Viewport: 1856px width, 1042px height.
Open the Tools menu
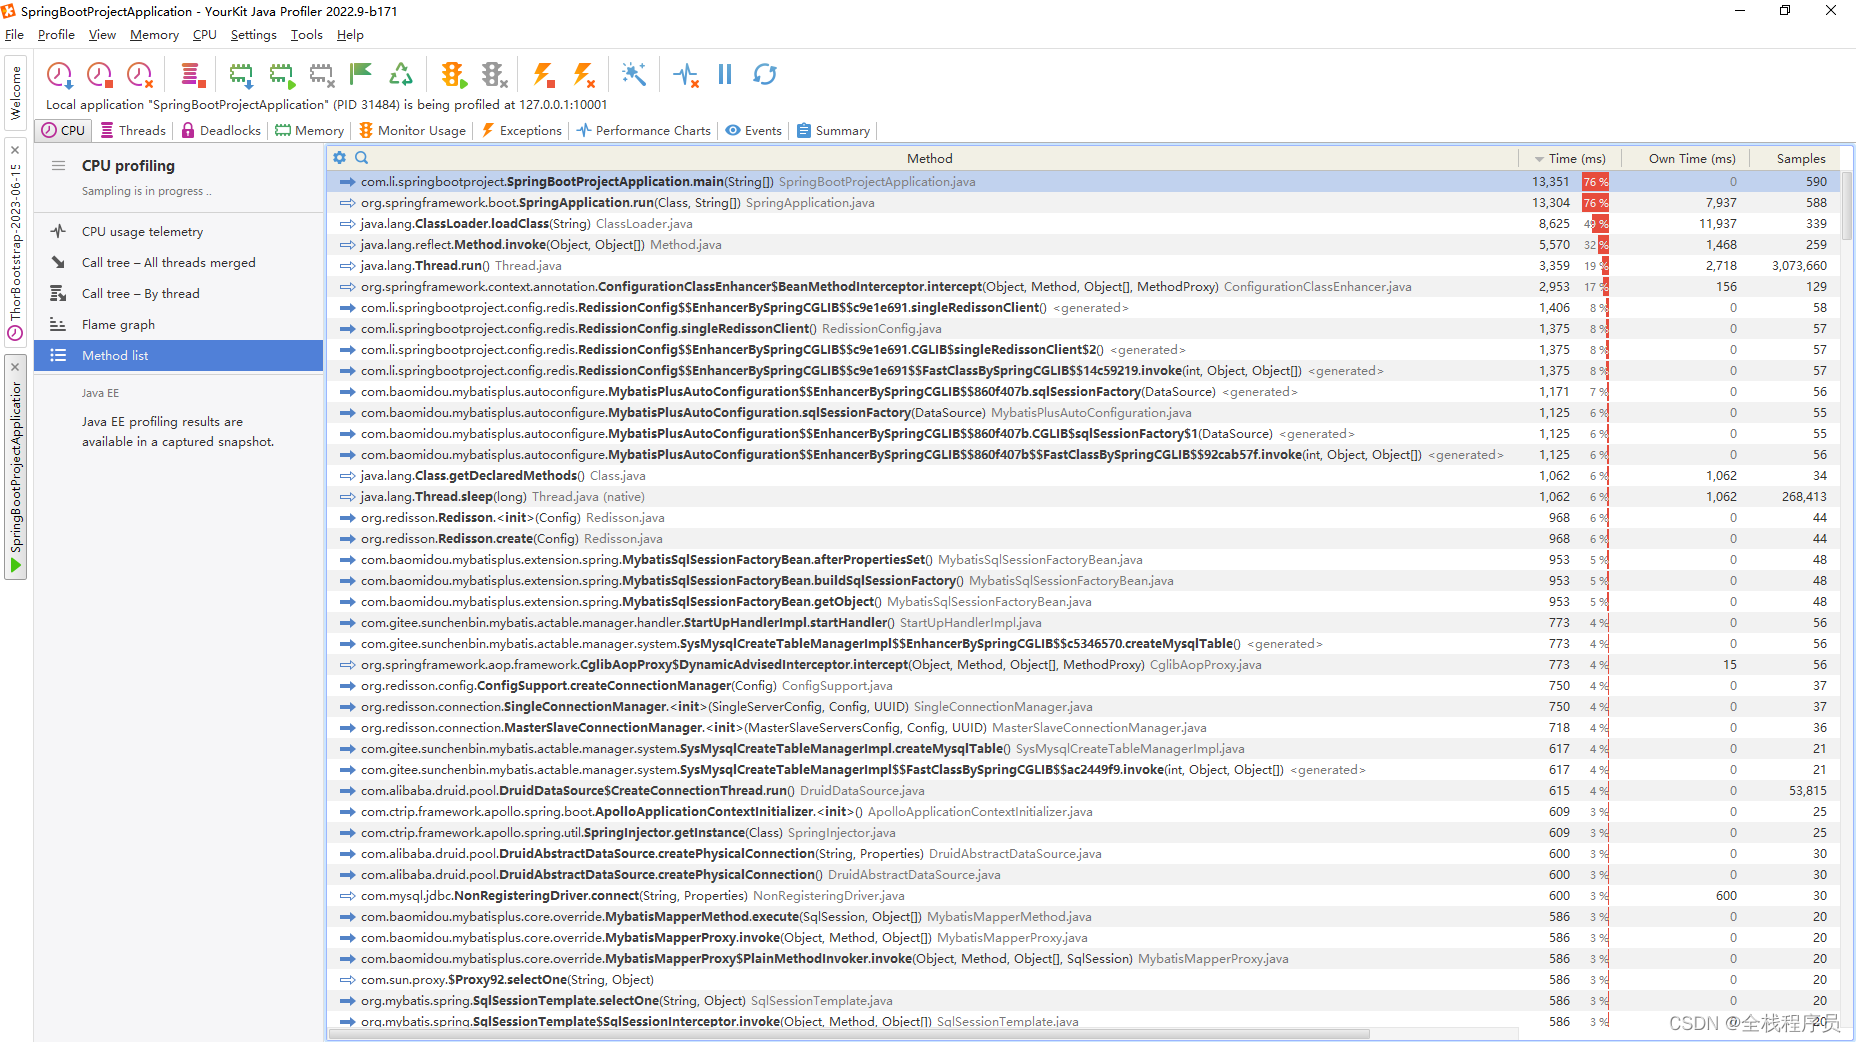[306, 35]
